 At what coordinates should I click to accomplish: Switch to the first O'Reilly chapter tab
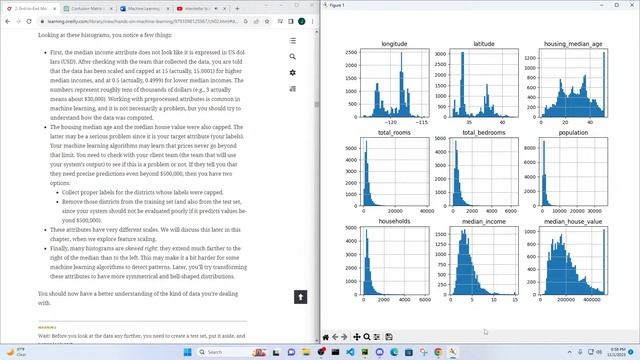pyautogui.click(x=31, y=8)
